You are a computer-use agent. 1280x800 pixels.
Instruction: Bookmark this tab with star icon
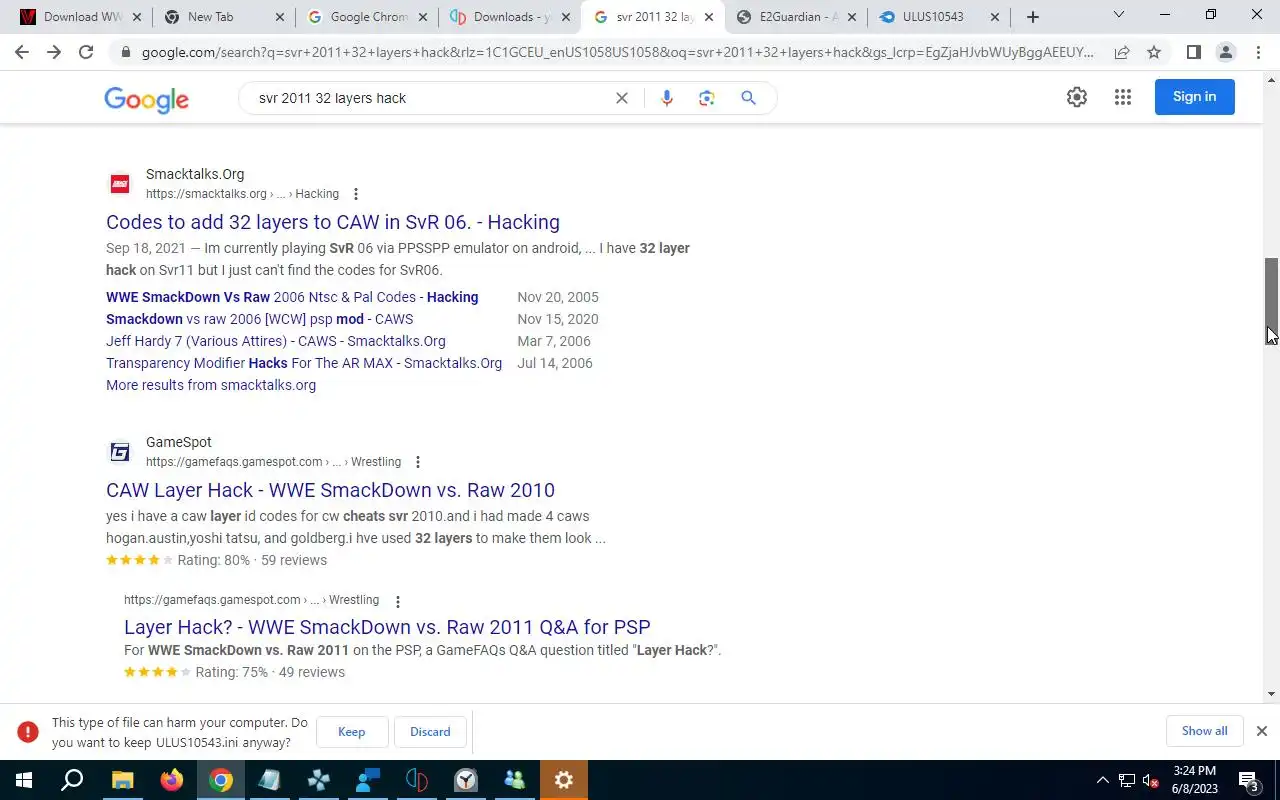pos(1154,52)
